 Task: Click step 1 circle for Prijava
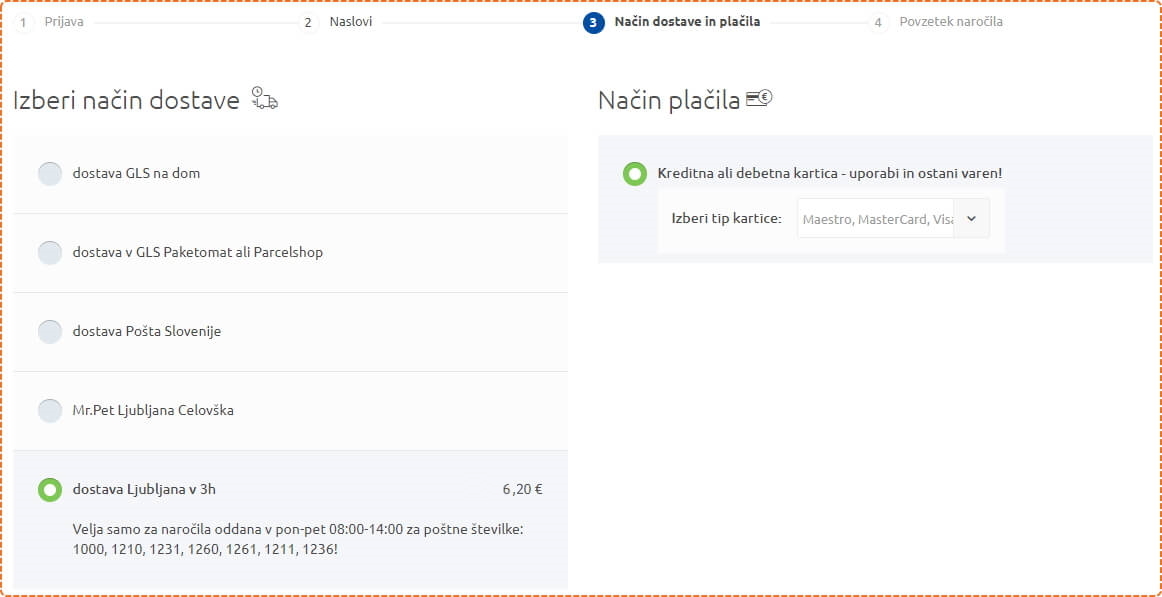pos(24,23)
